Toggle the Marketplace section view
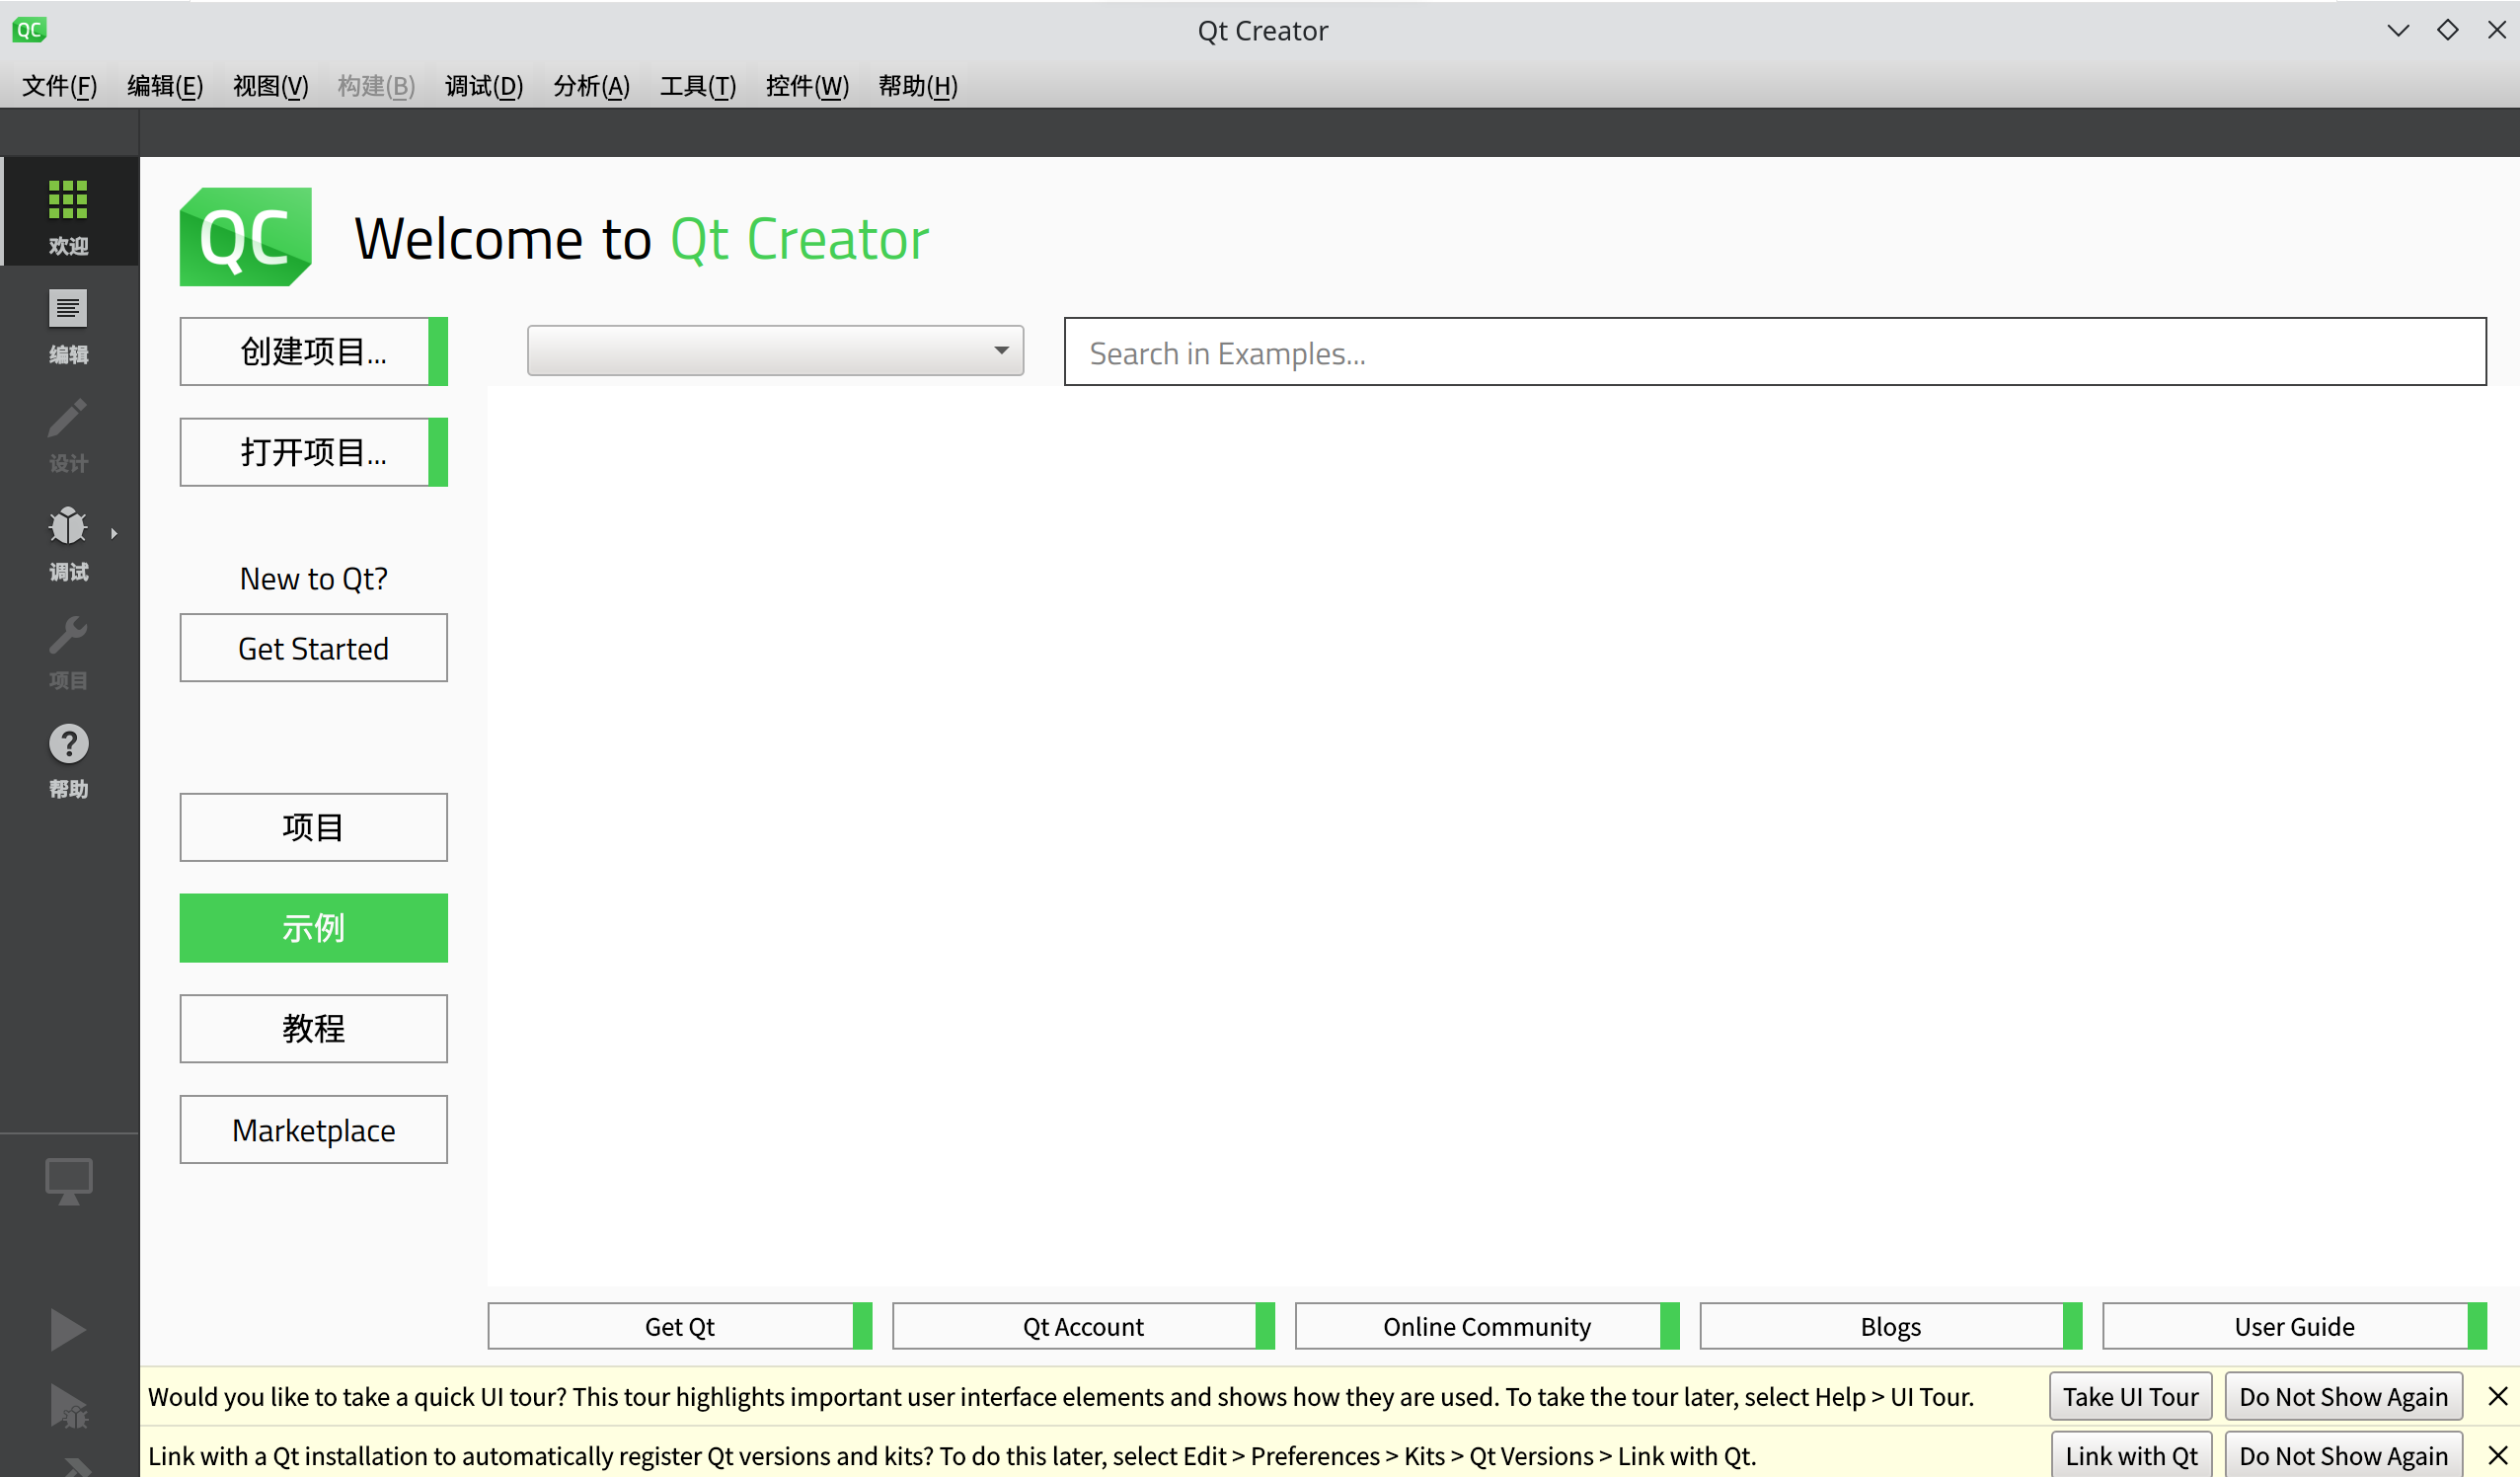 tap(313, 1128)
